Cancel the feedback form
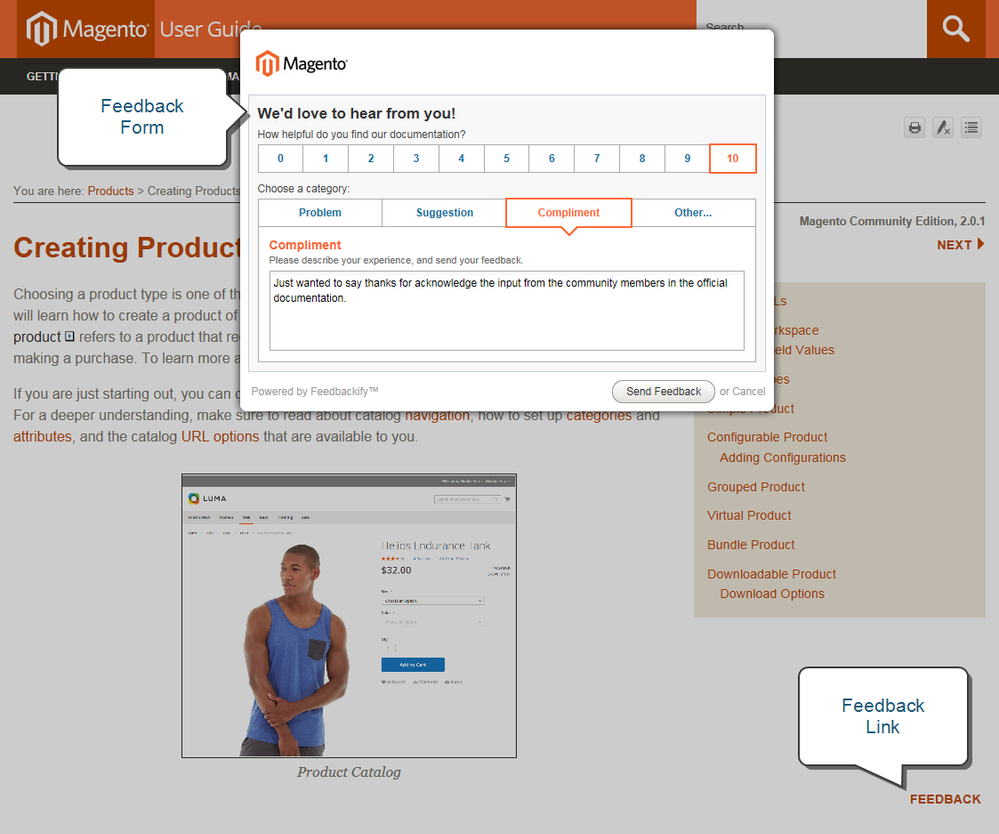The width and height of the screenshot is (999, 834). coord(749,391)
